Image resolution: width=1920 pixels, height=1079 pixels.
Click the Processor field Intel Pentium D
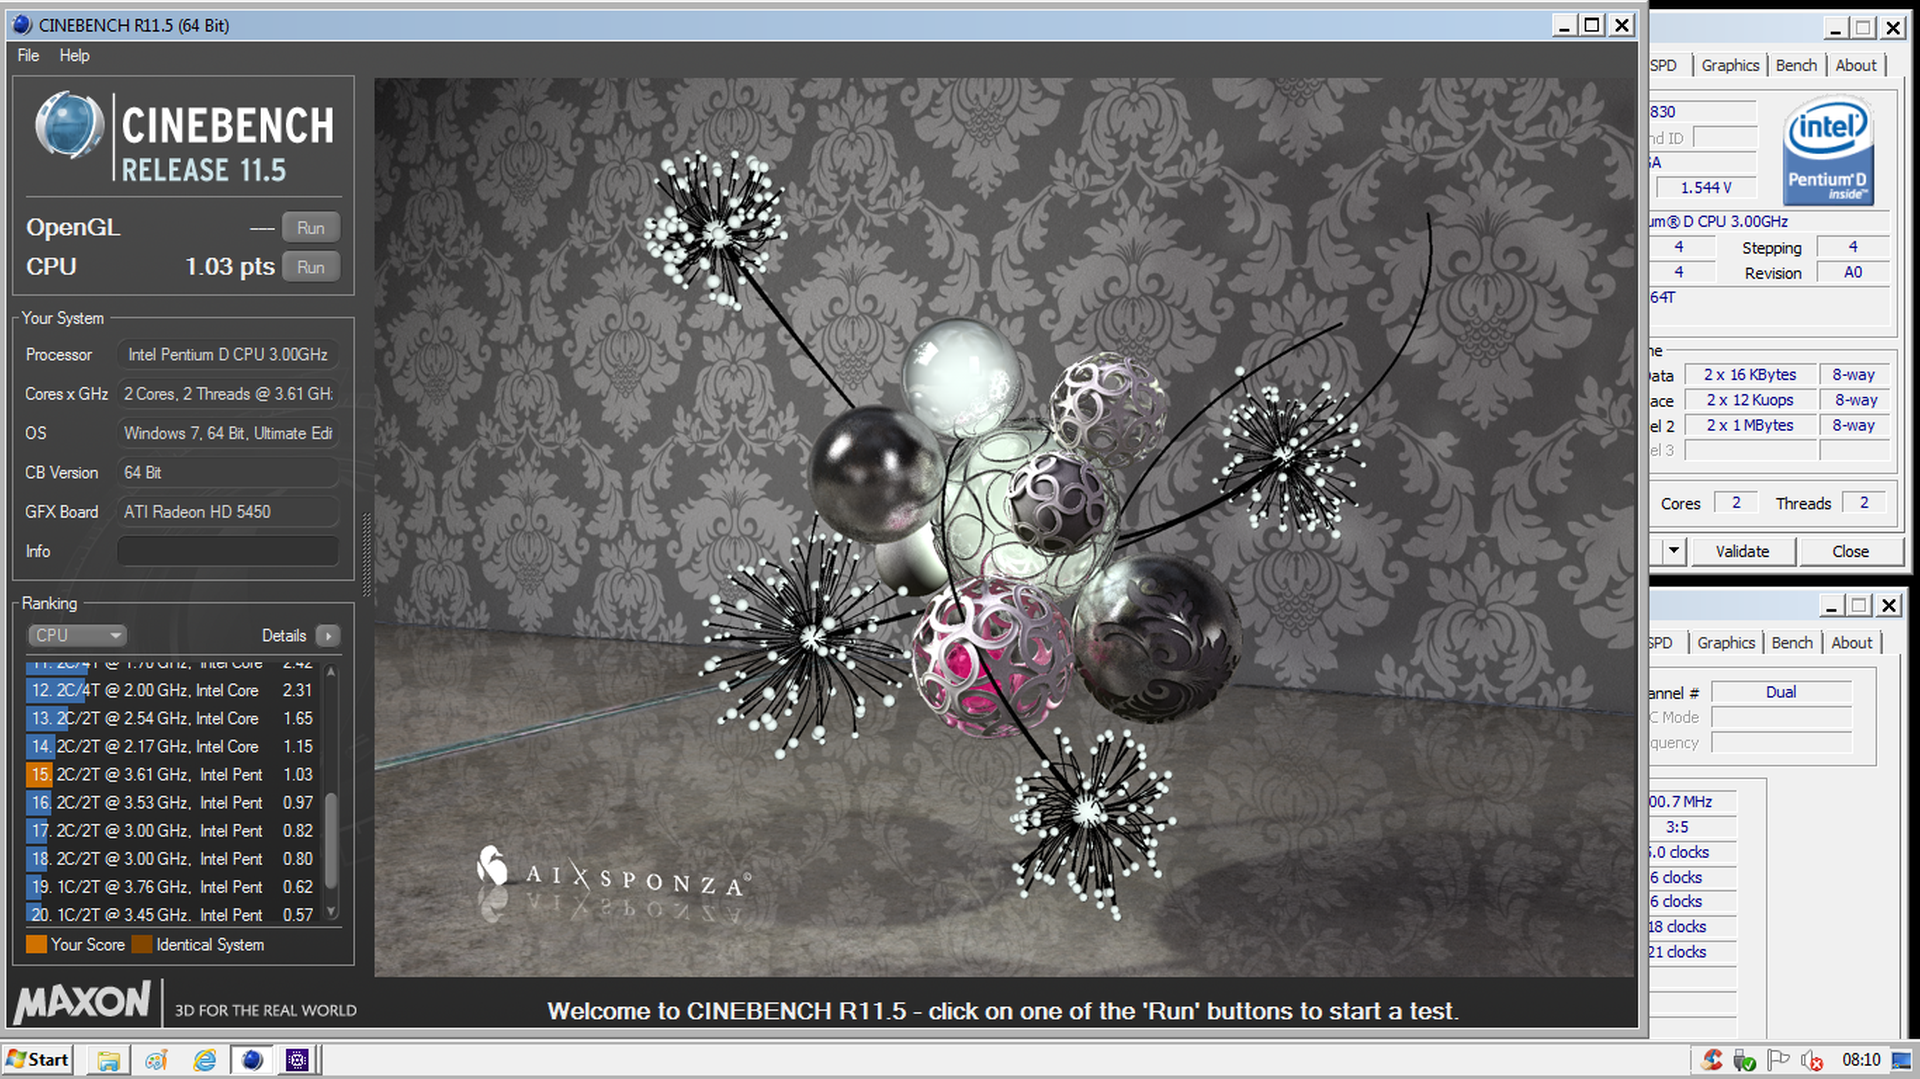[228, 354]
